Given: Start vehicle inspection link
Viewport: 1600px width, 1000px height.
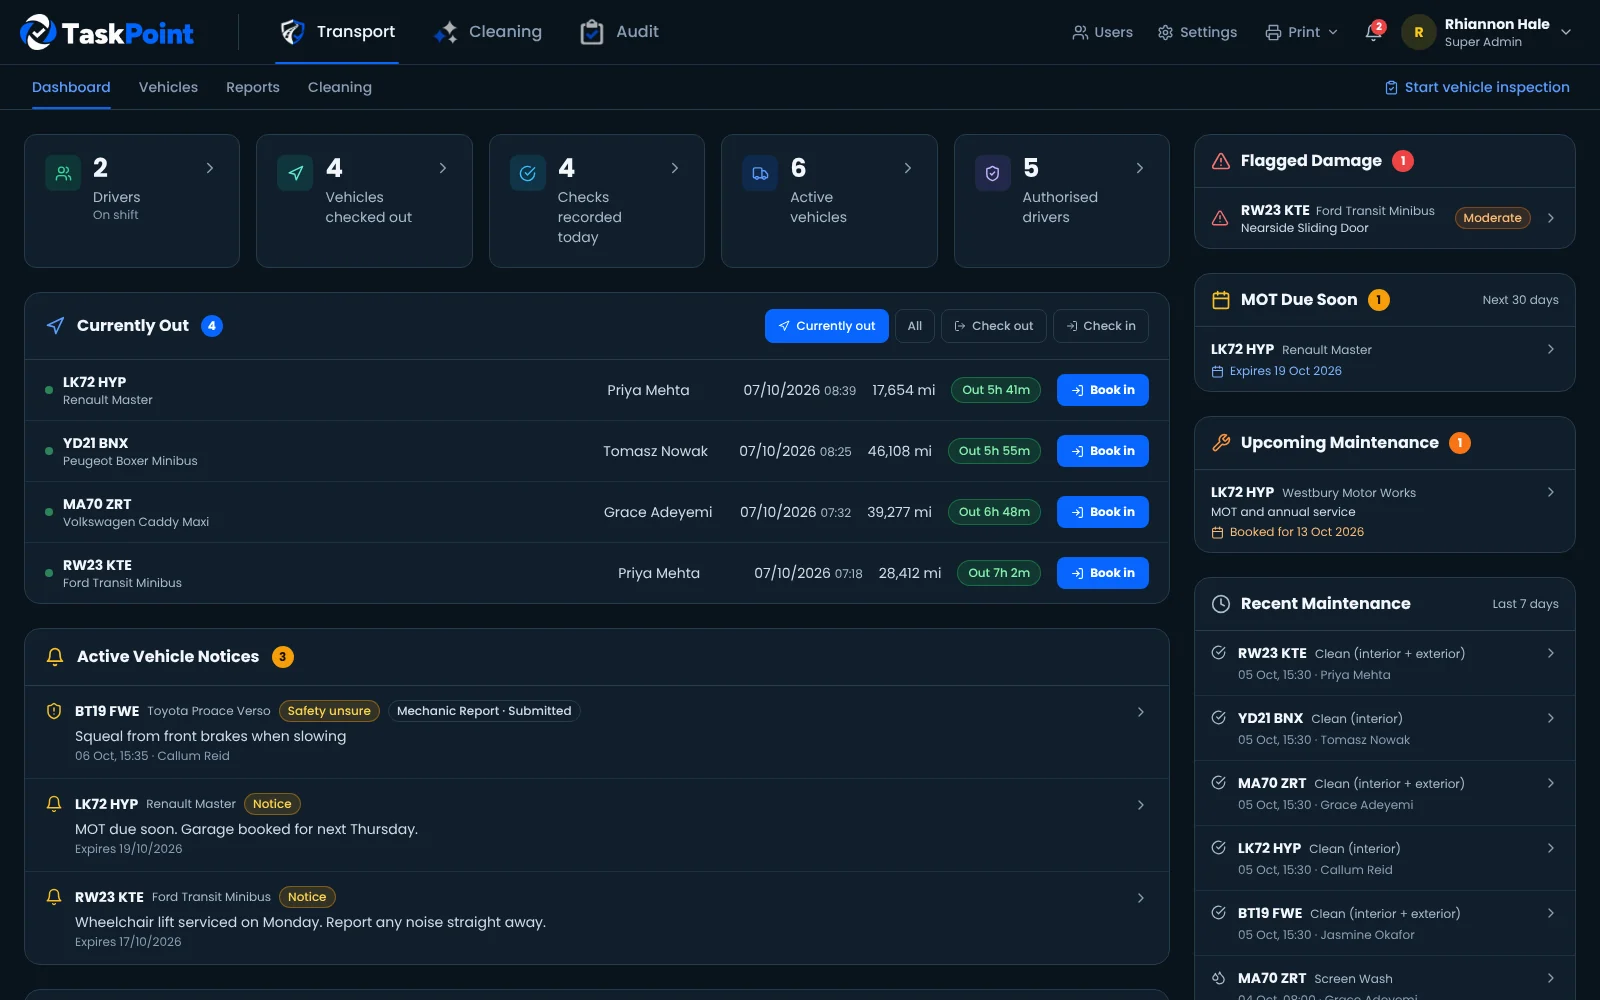Looking at the screenshot, I should tap(1477, 87).
